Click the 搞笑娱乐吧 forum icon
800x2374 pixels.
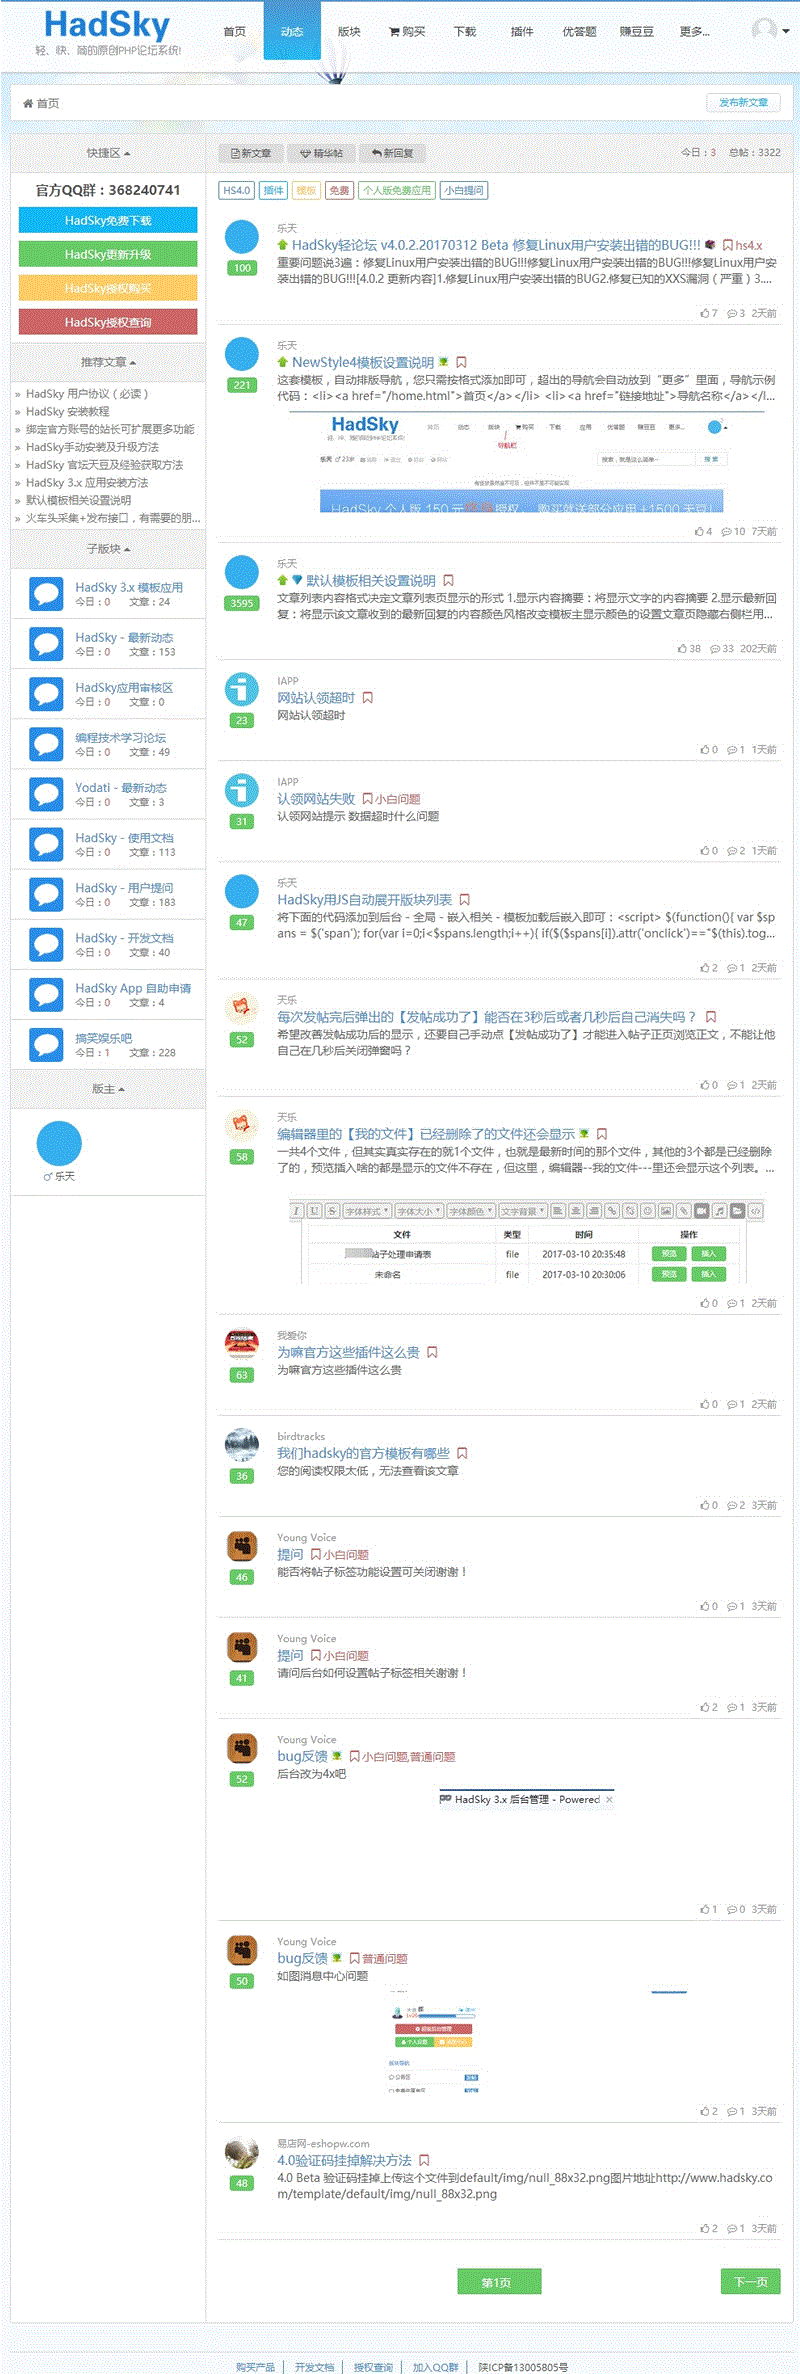point(46,1045)
